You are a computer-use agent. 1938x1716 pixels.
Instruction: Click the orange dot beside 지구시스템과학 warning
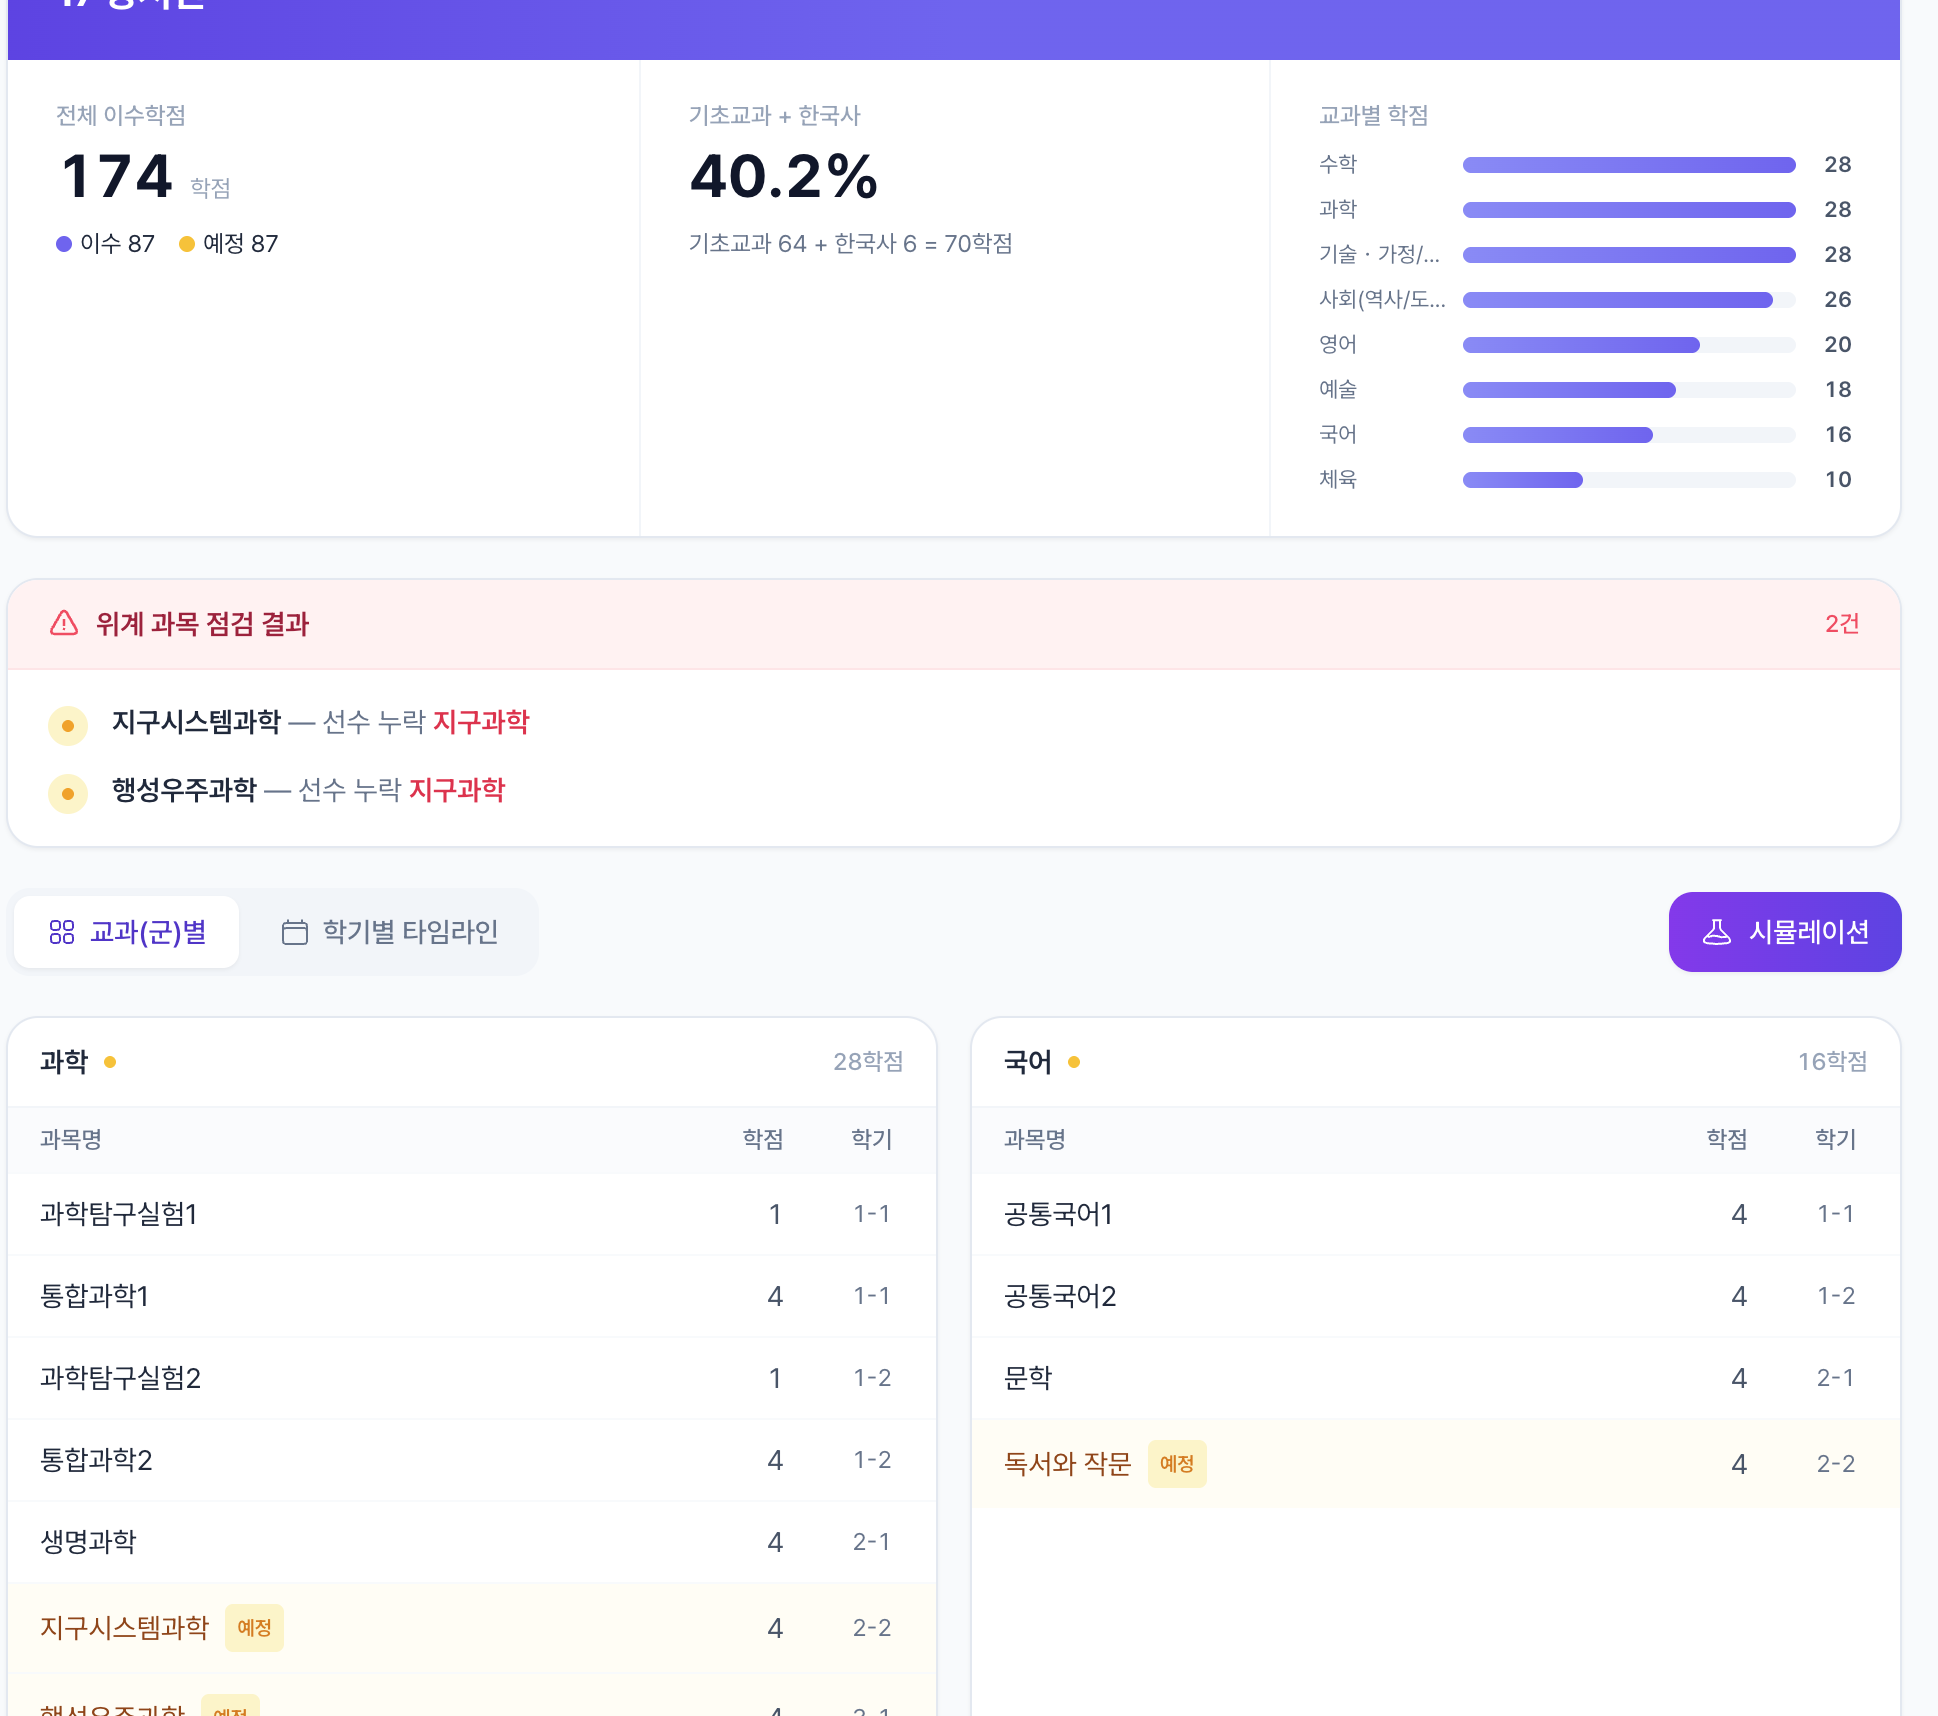(68, 725)
